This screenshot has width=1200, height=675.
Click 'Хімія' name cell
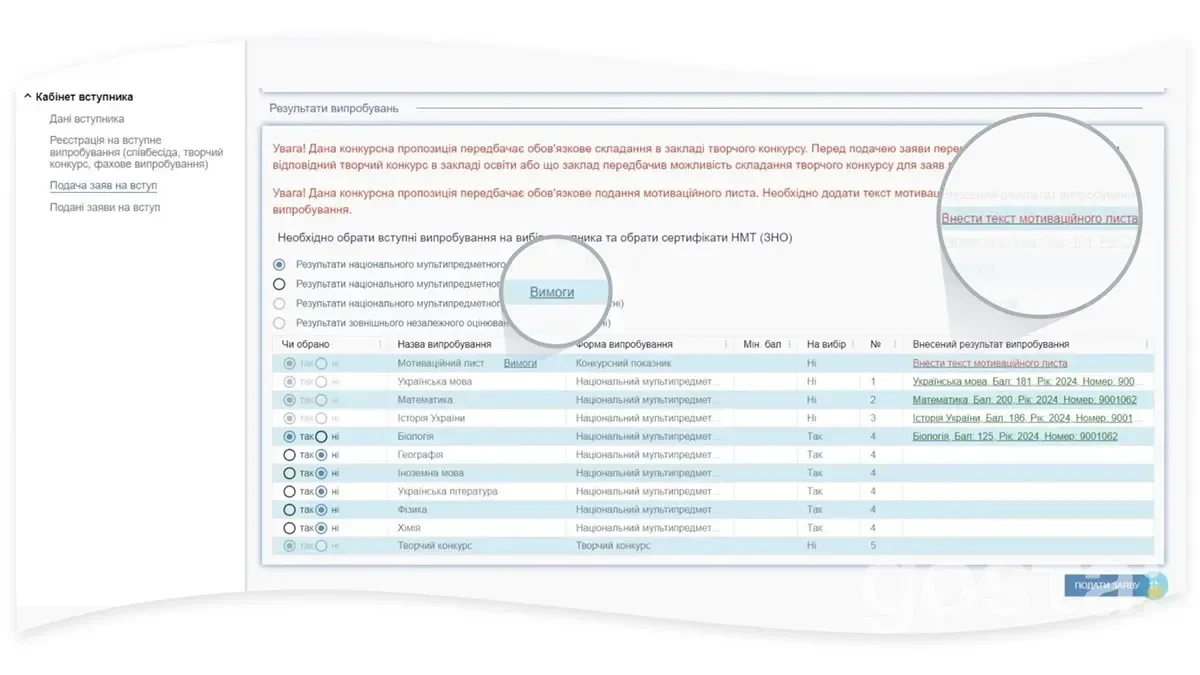[409, 527]
